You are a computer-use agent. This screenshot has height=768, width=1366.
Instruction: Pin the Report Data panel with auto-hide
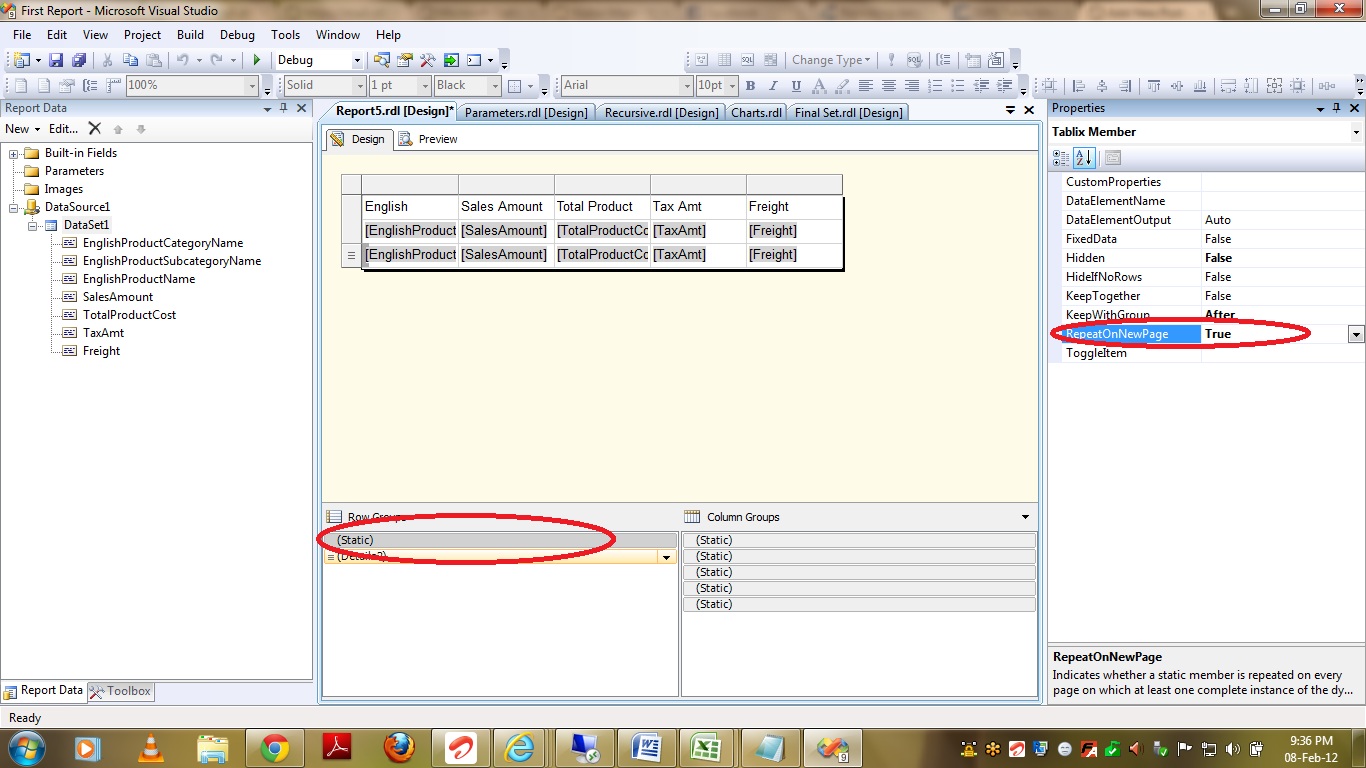coord(283,108)
